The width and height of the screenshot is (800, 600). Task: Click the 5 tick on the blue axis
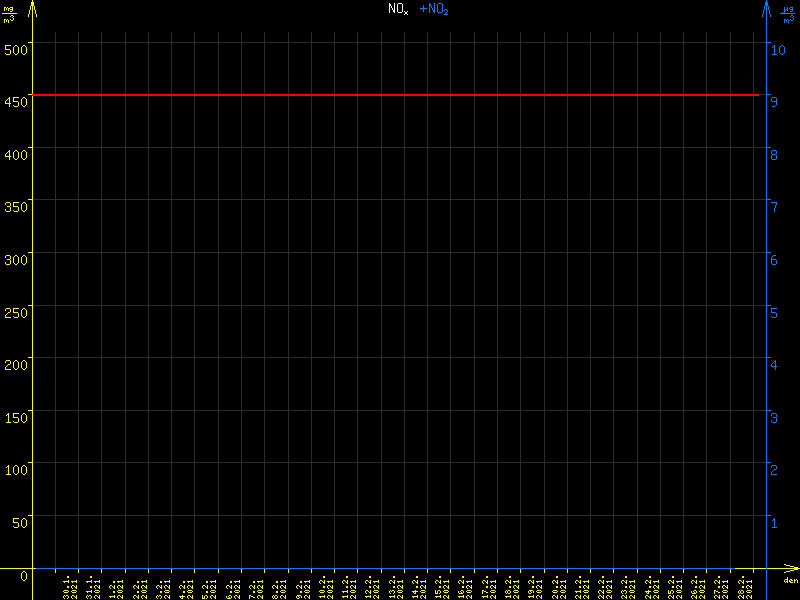point(773,311)
